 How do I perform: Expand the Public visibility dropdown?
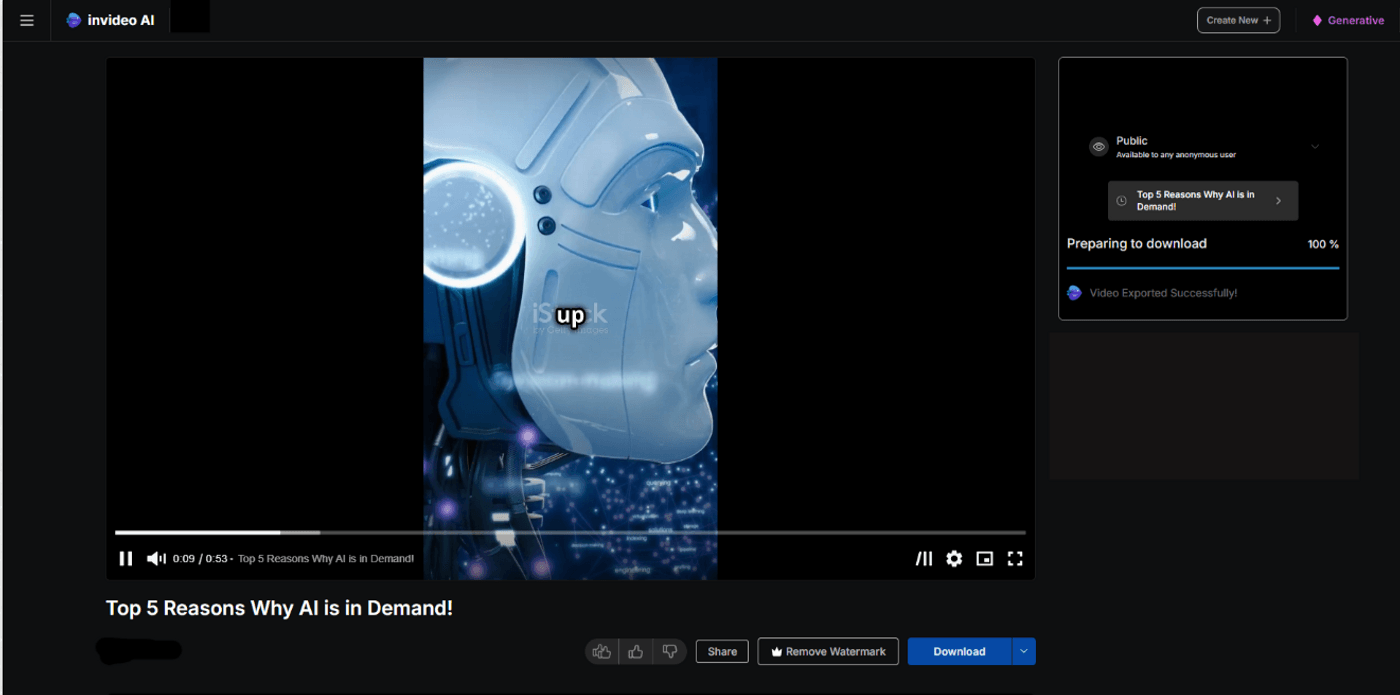(x=1316, y=146)
